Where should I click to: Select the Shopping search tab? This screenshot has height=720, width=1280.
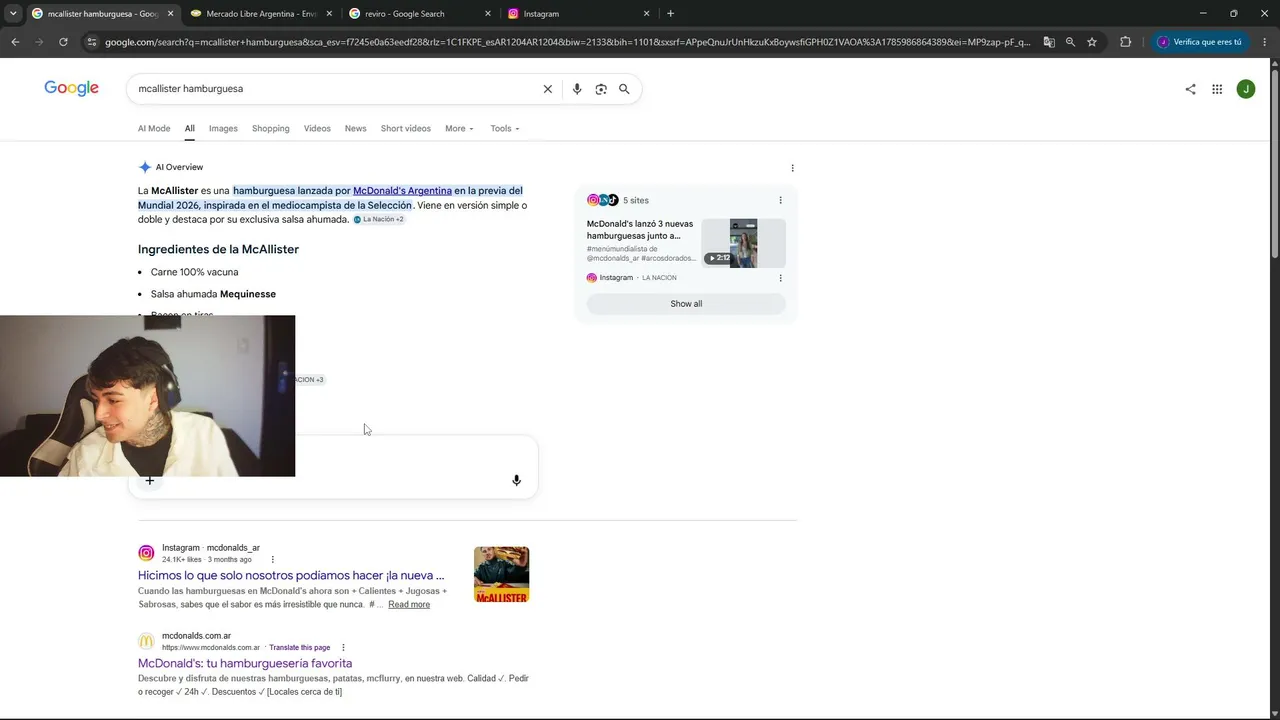coord(271,129)
